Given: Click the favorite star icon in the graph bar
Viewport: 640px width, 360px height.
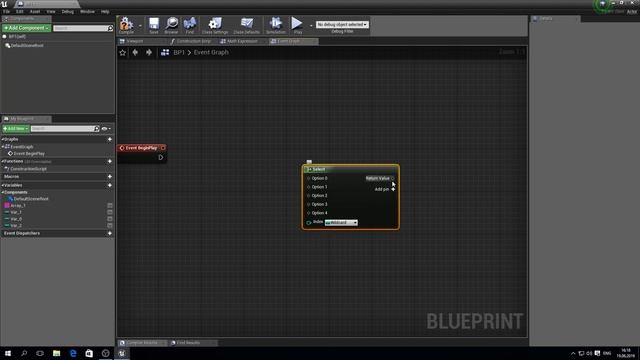Looking at the screenshot, I should coord(122,53).
